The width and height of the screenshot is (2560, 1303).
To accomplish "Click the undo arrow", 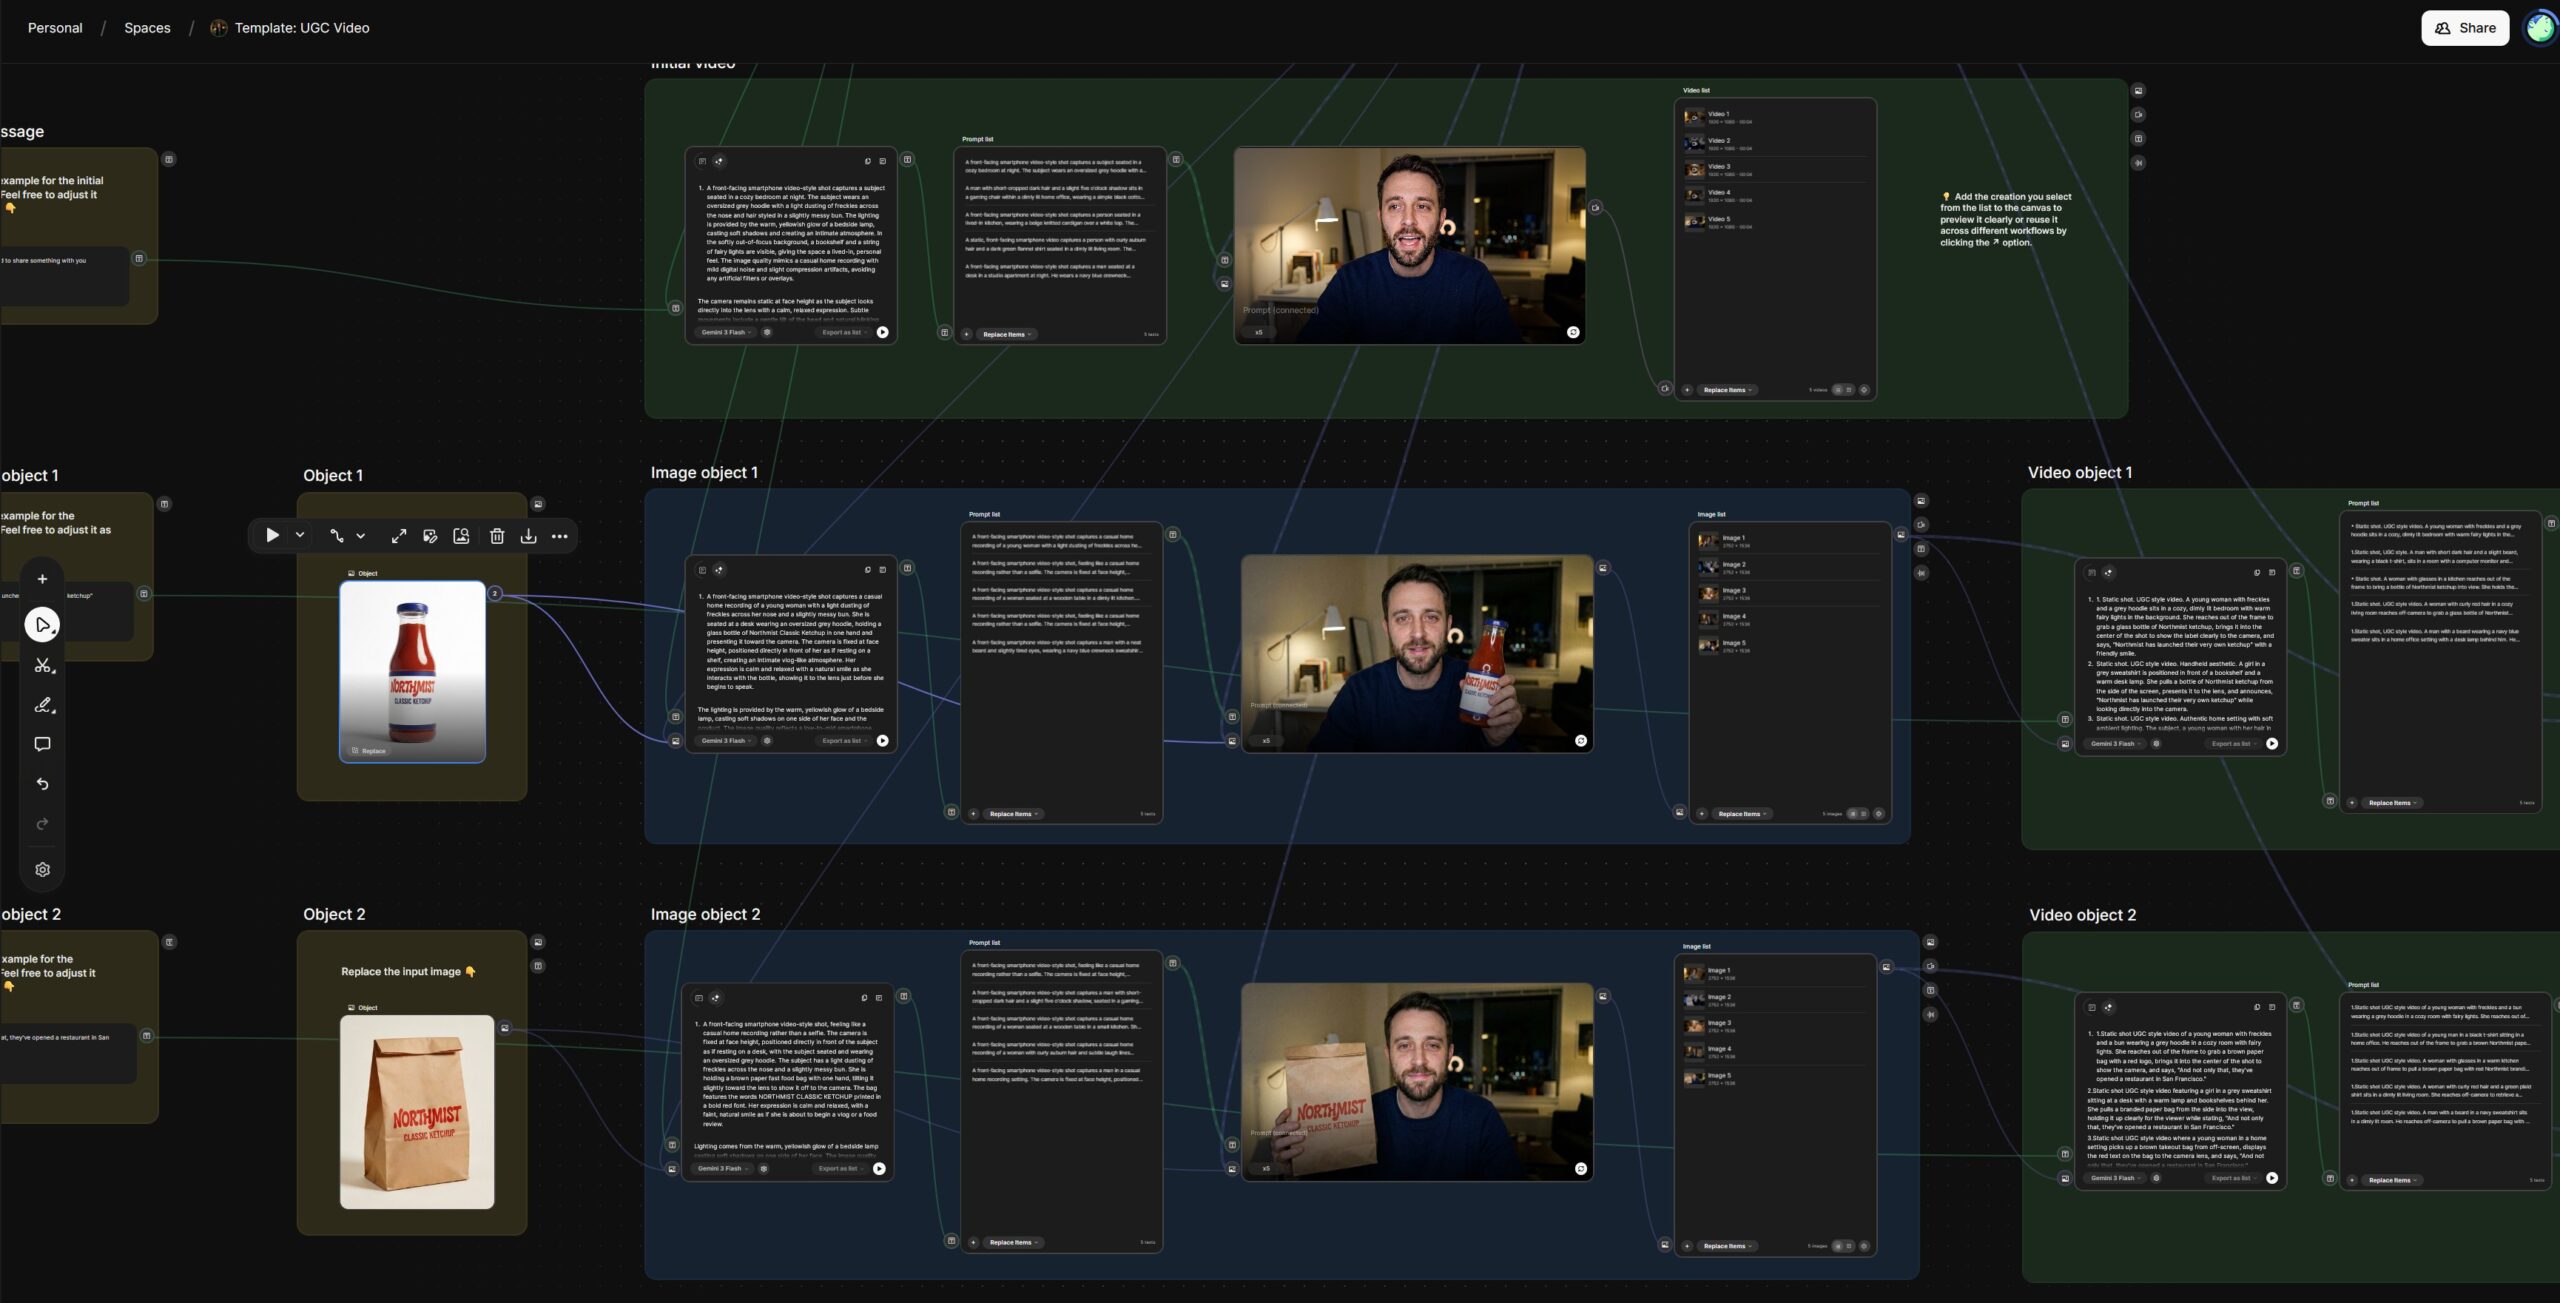I will 42,784.
